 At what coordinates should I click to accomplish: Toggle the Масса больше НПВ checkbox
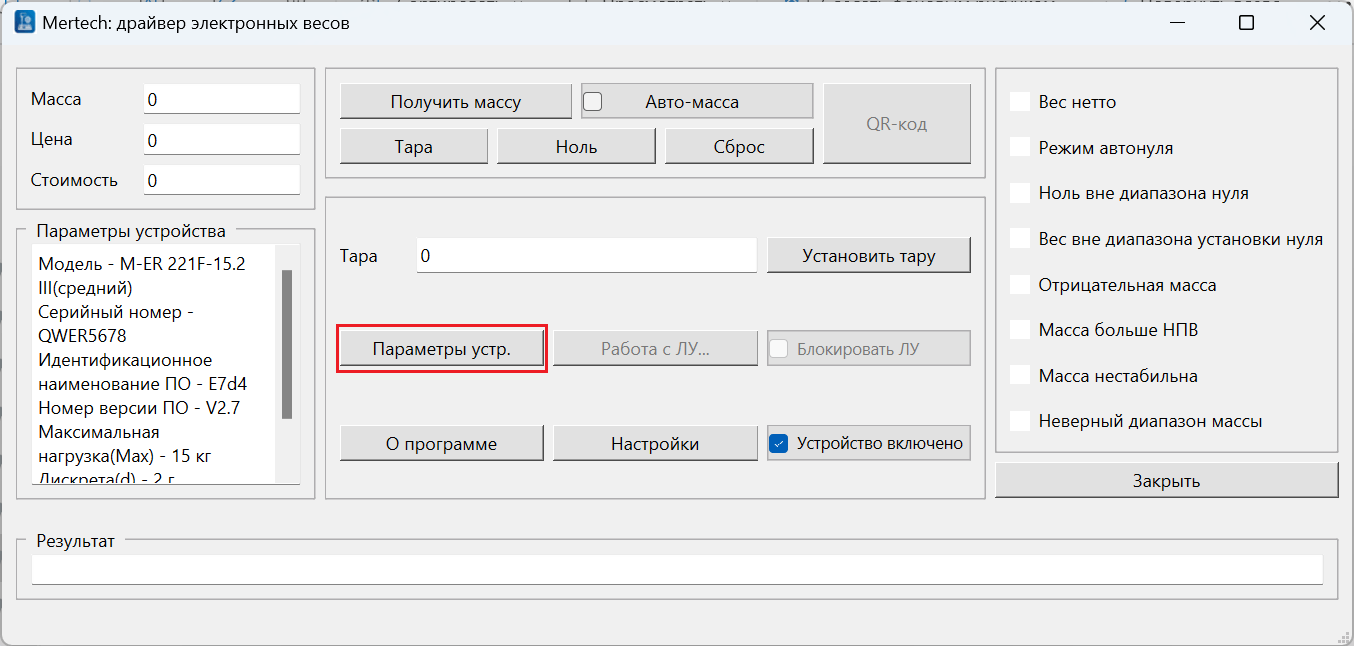tap(1020, 330)
